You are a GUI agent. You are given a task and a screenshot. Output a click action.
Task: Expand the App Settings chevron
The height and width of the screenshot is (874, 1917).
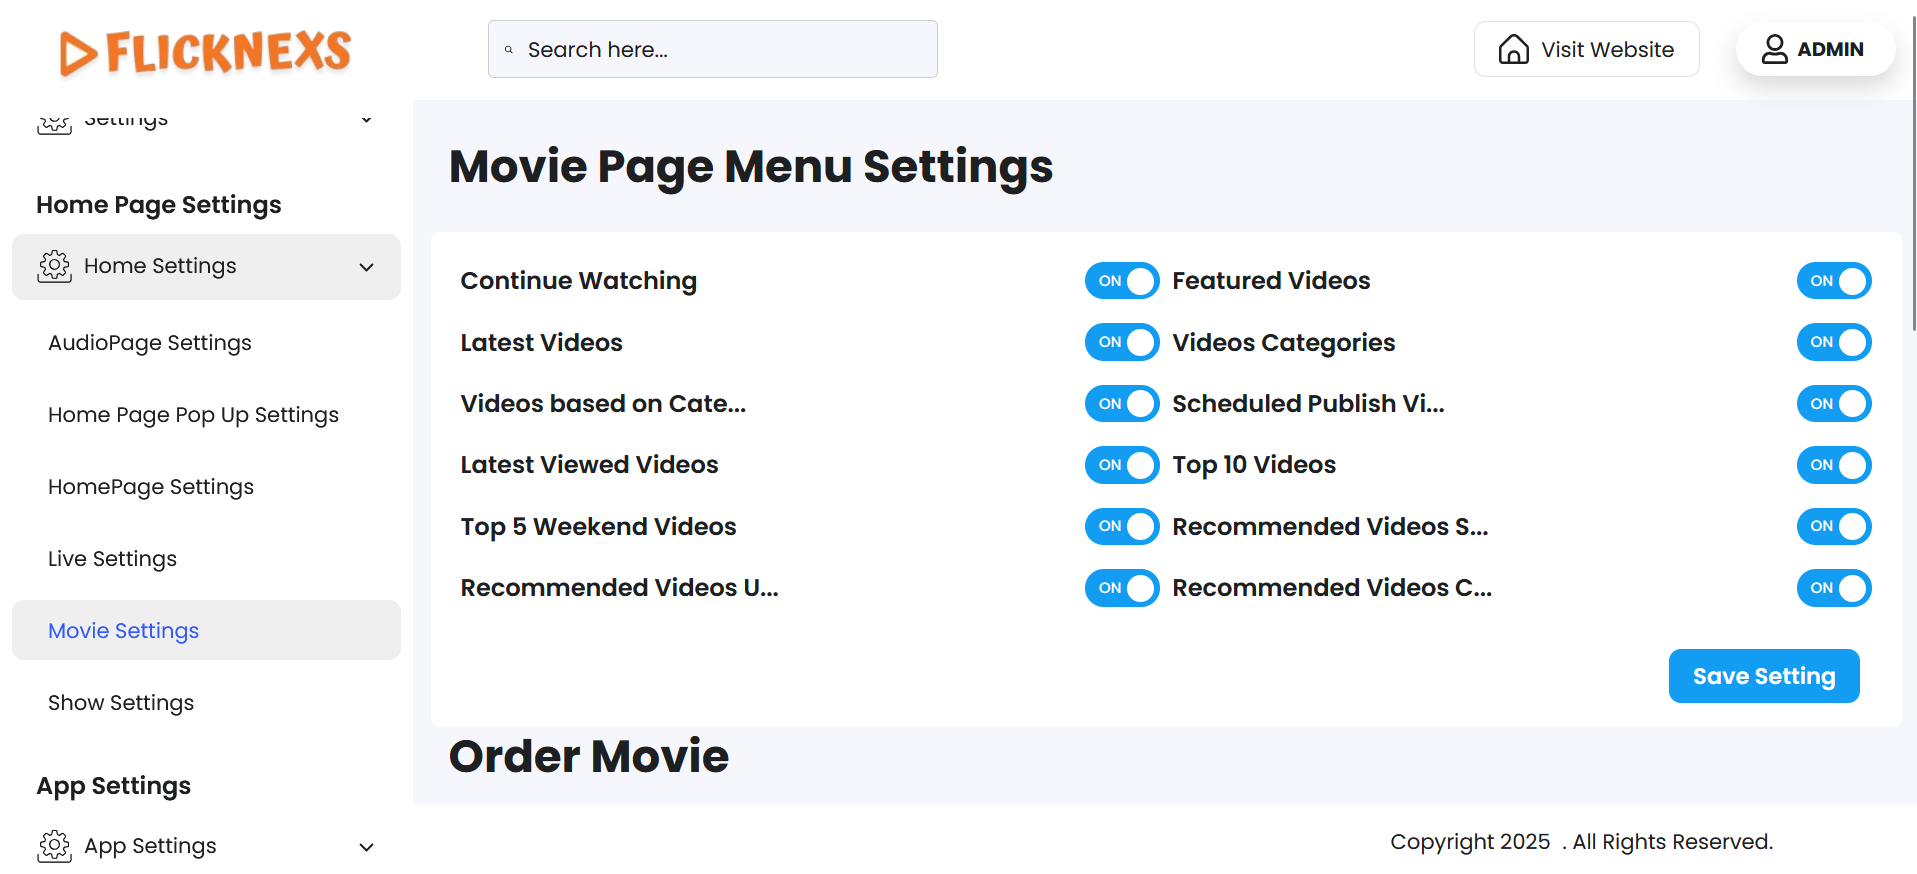coord(367,847)
